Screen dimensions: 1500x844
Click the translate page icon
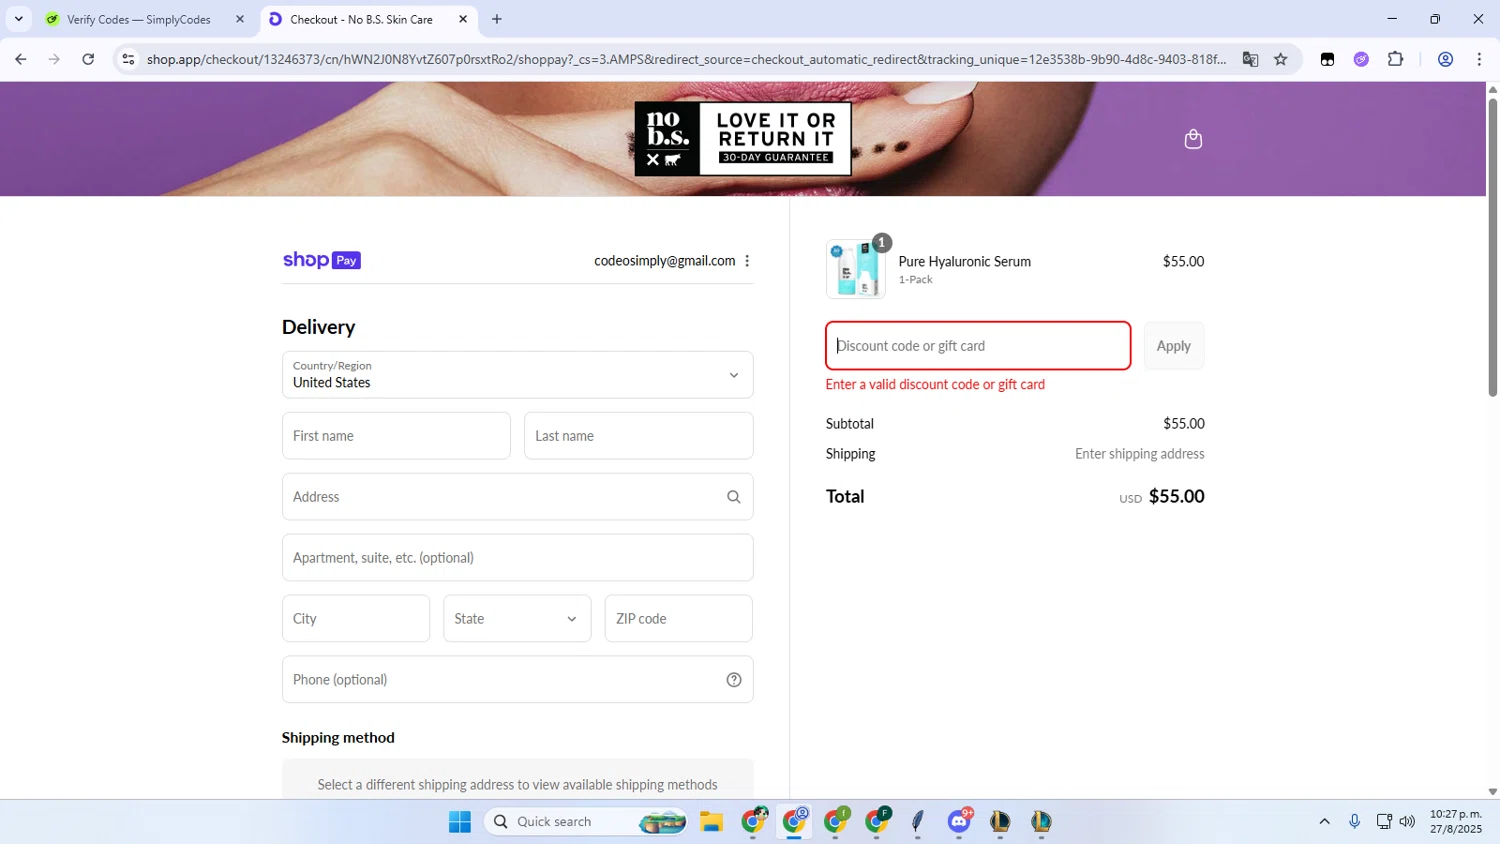(1250, 59)
